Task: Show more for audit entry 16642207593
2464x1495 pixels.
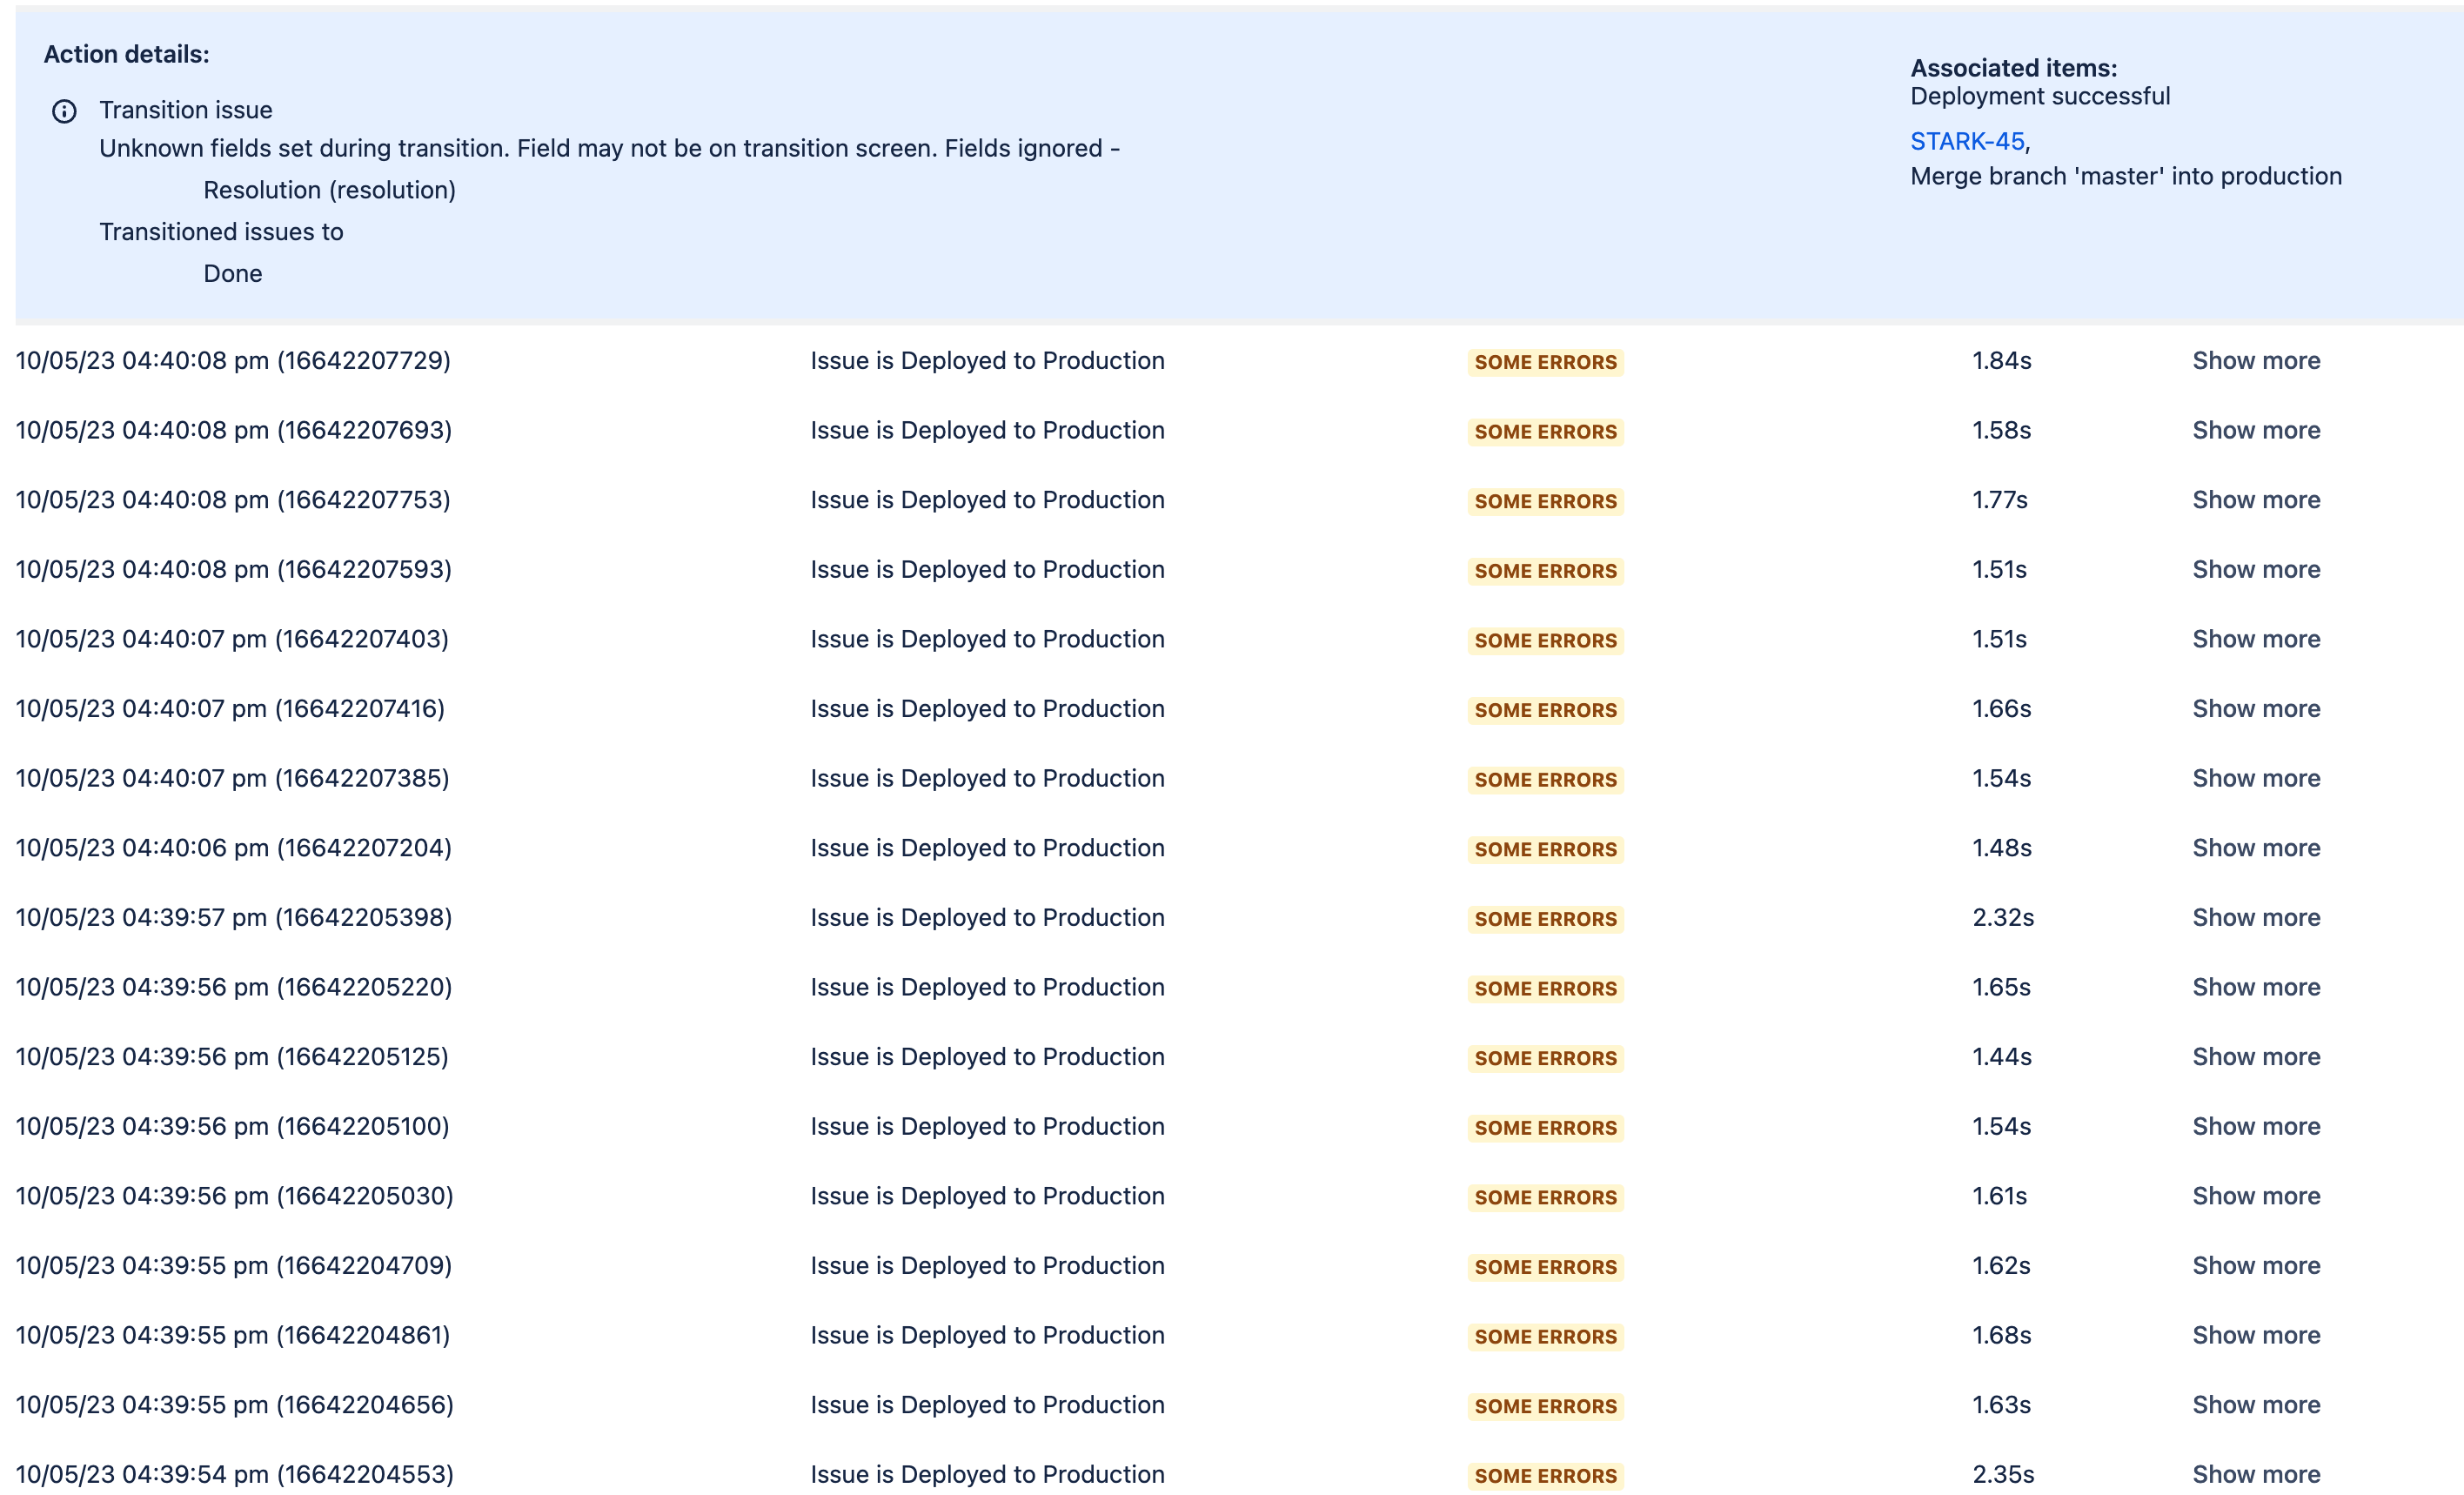Action: (x=2255, y=569)
